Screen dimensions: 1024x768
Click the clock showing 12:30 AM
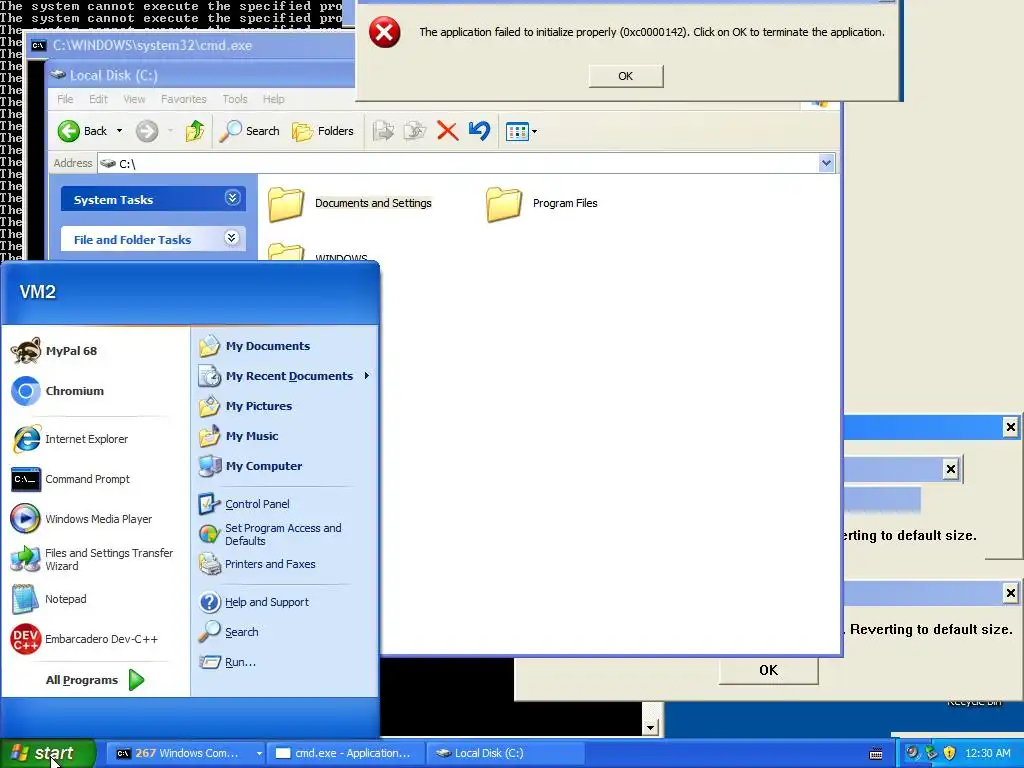point(987,754)
